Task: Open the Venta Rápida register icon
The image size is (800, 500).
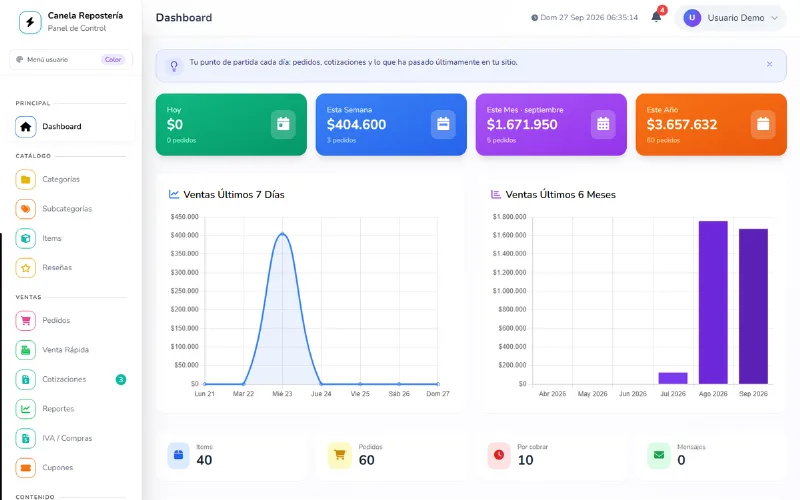Action: [x=26, y=350]
